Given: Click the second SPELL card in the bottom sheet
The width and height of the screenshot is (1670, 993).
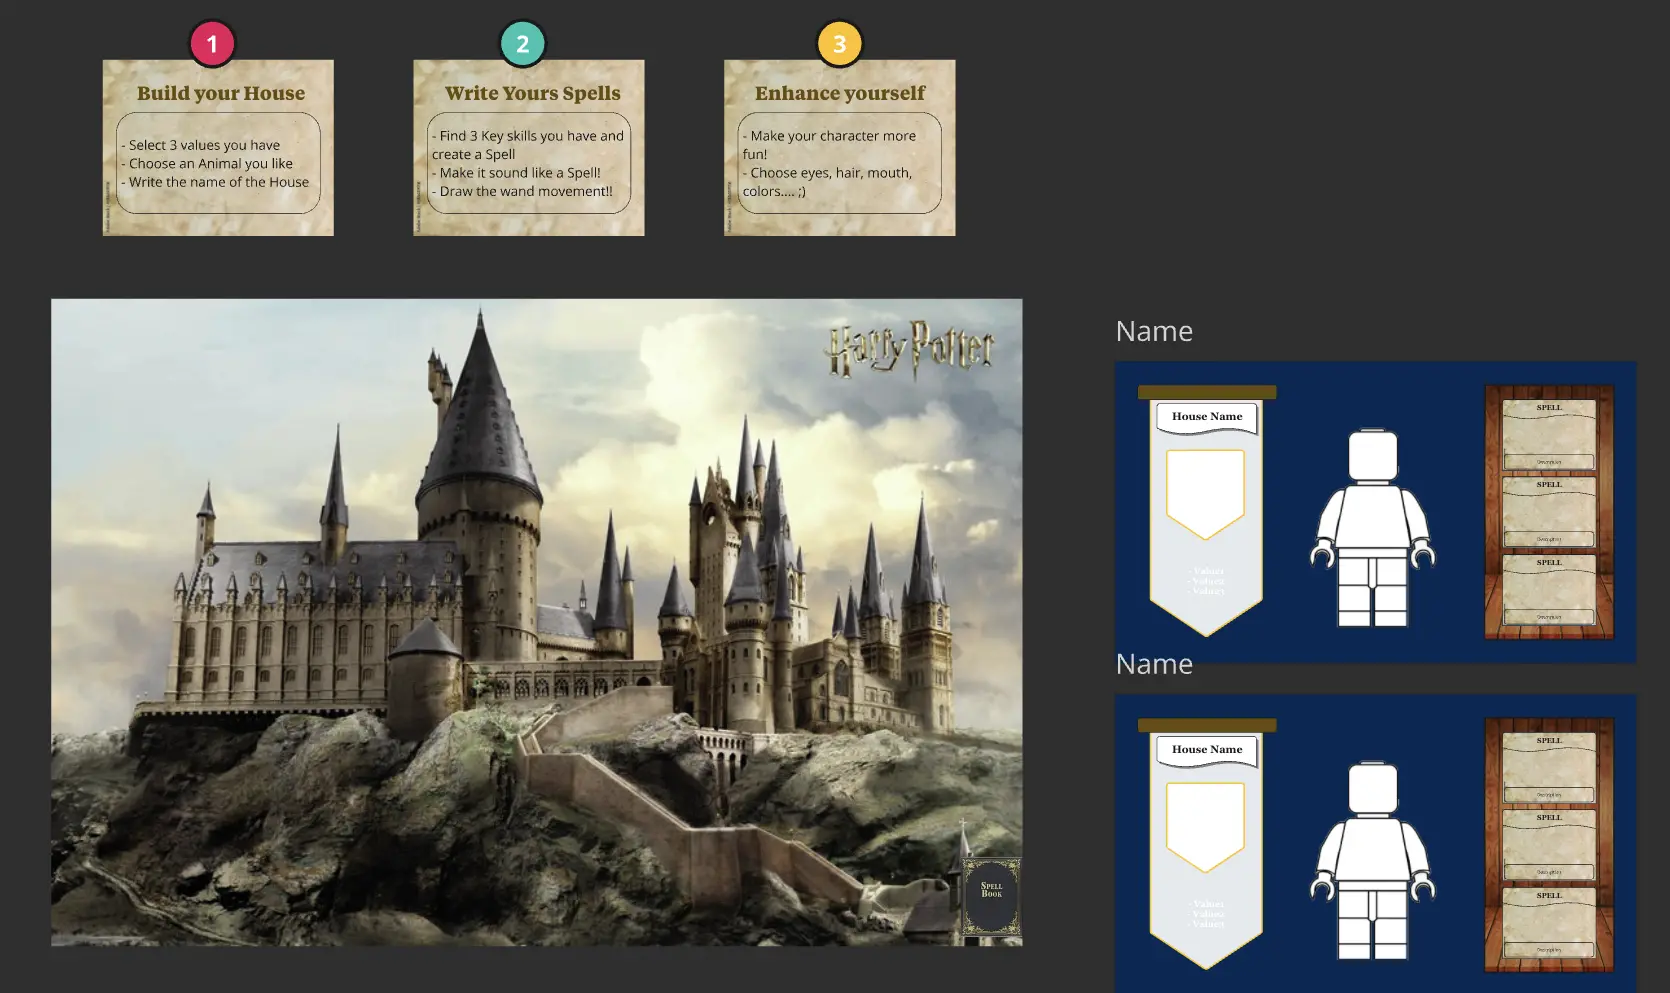Looking at the screenshot, I should click(x=1549, y=845).
